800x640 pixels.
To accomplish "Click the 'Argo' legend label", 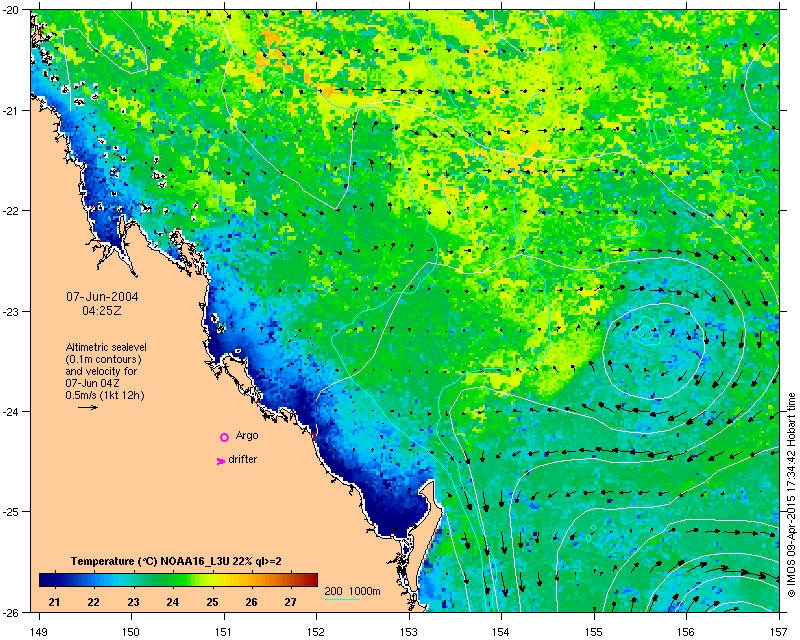I will [247, 436].
